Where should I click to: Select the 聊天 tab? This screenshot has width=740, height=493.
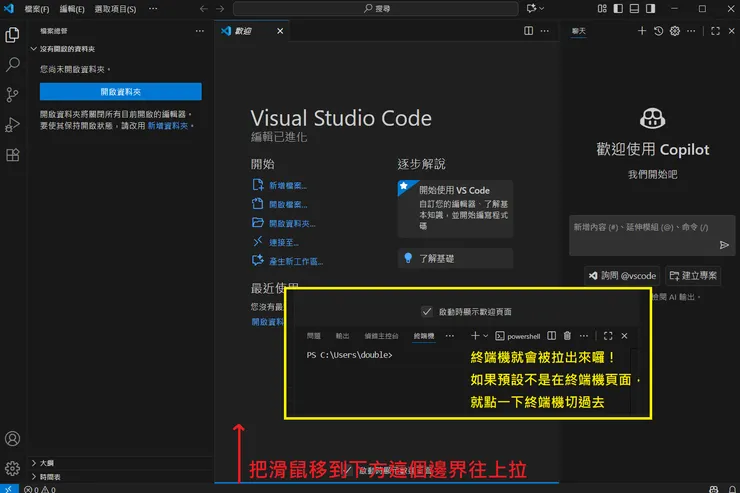579,31
